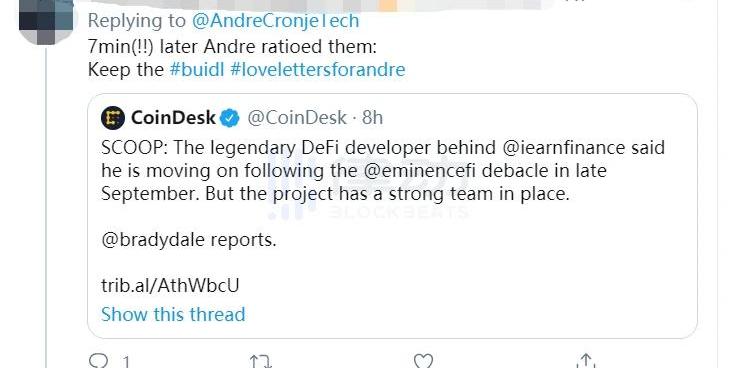Click Show this thread
The height and width of the screenshot is (368, 736).
(173, 314)
